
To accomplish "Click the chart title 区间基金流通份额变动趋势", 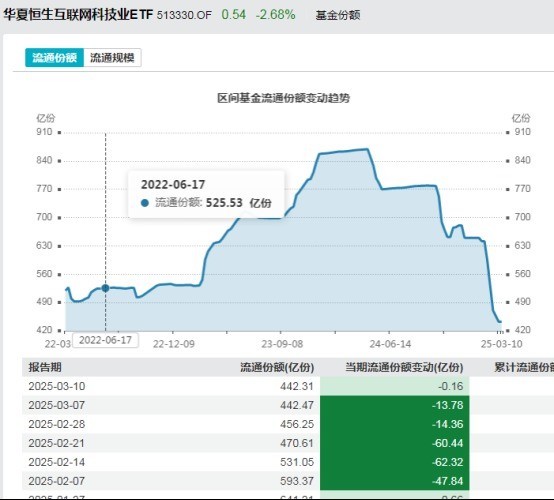I will click(283, 98).
